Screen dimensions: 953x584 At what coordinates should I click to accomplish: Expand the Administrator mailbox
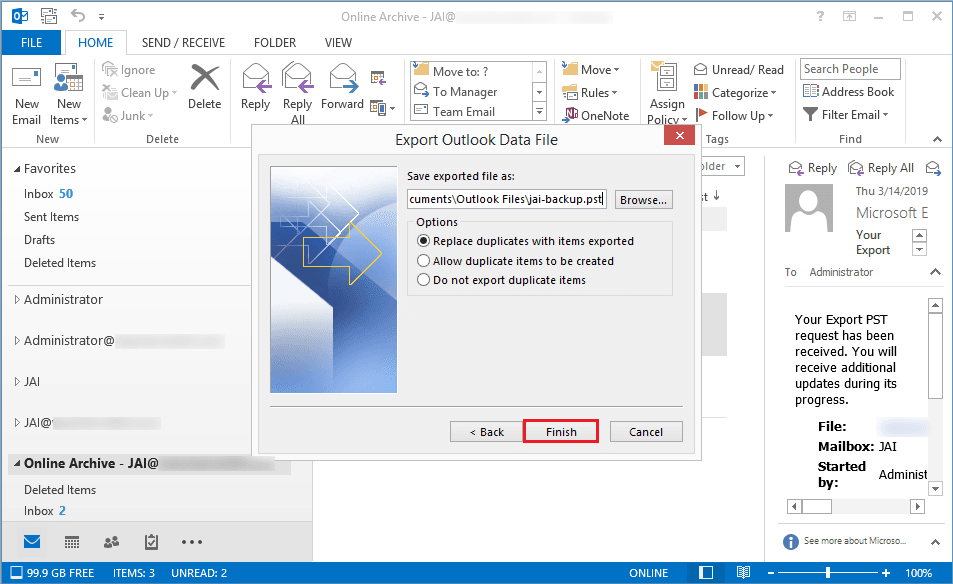click(17, 300)
